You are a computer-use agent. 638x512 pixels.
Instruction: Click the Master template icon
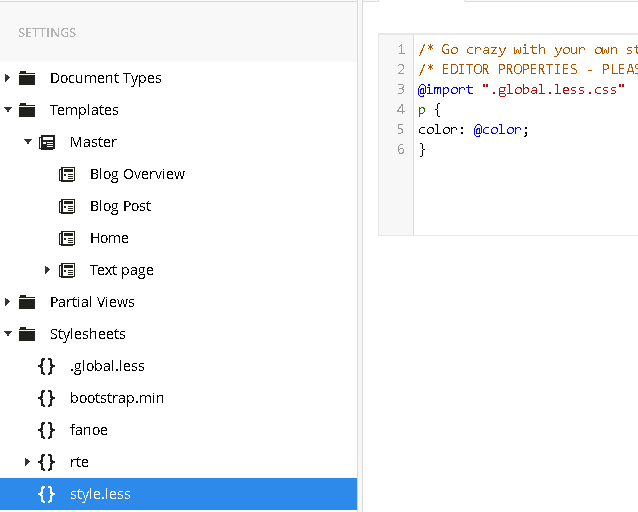click(x=47, y=142)
